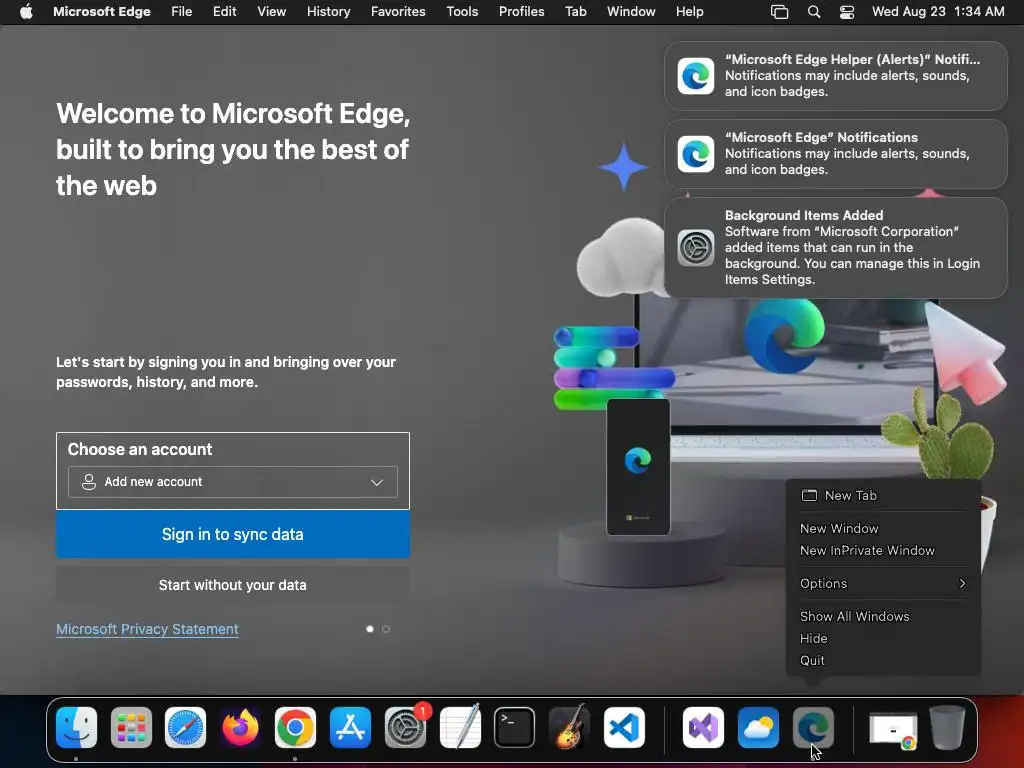Open minimized Chrome window in dock
Image resolution: width=1024 pixels, height=768 pixels.
click(893, 730)
